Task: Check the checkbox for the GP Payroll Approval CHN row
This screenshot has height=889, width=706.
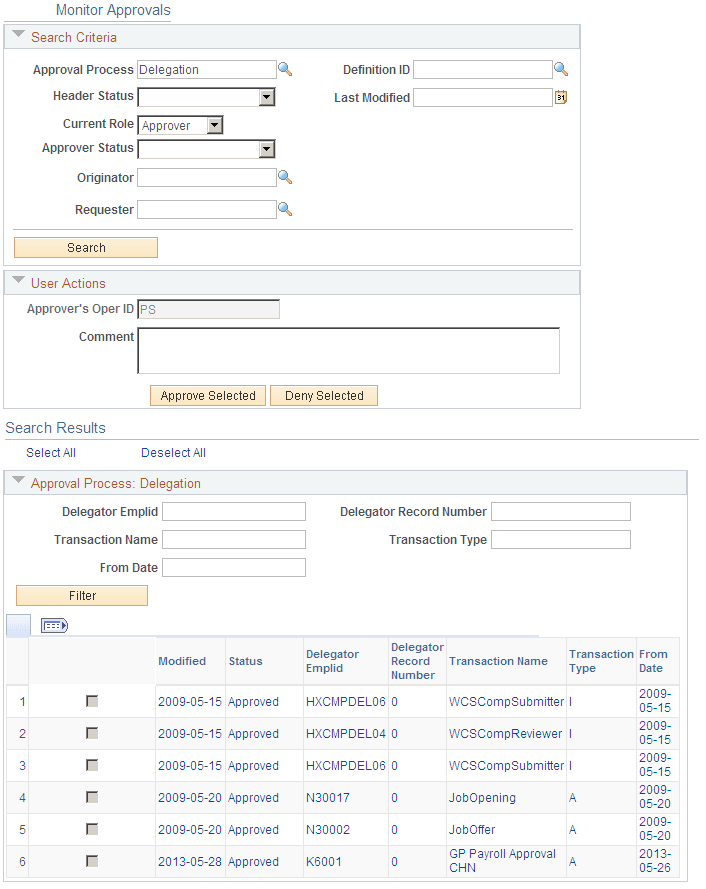Action: tap(91, 861)
